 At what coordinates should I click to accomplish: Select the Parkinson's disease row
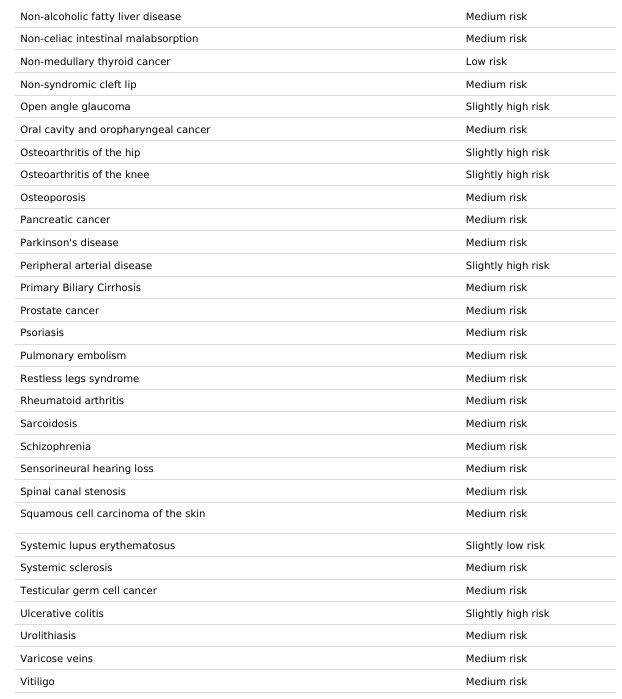click(315, 243)
